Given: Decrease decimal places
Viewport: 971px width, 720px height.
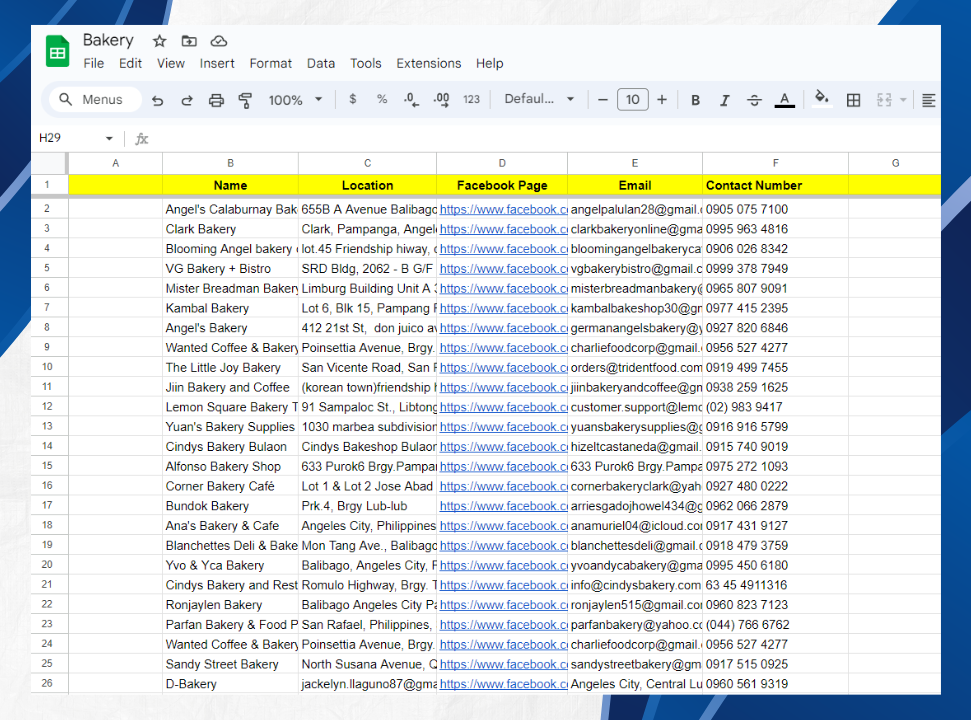Looking at the screenshot, I should tap(410, 99).
